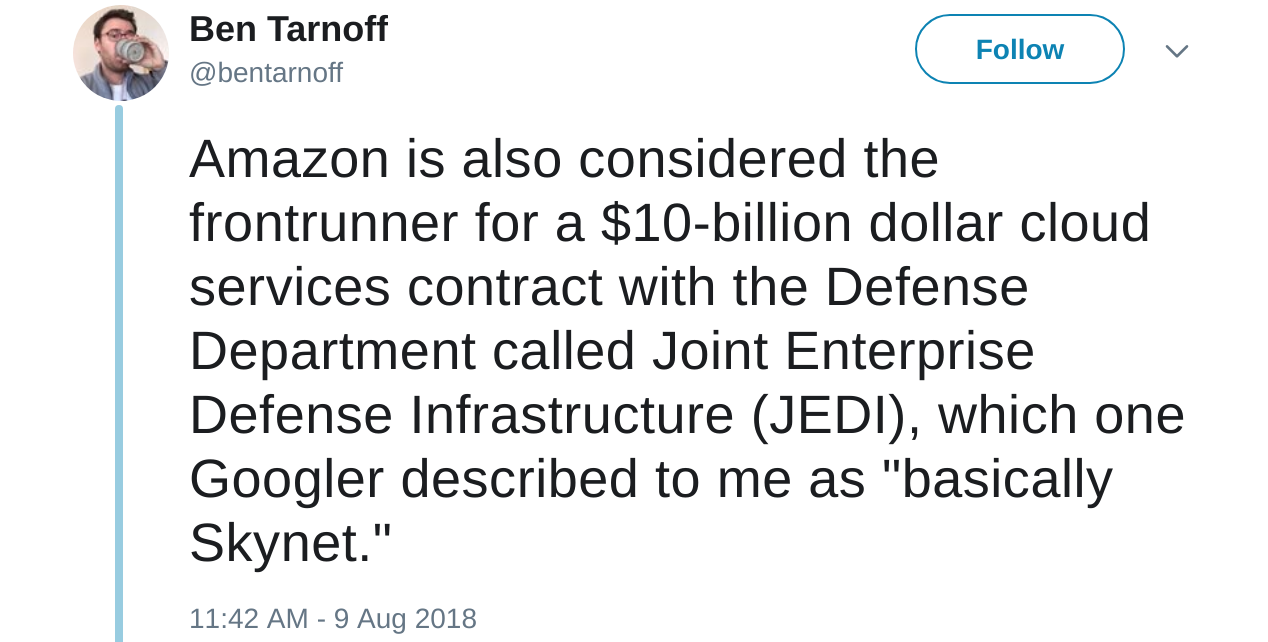Viewport: 1268px width, 642px height.
Task: Click the word "cloud" in the tweet
Action: [1085, 223]
